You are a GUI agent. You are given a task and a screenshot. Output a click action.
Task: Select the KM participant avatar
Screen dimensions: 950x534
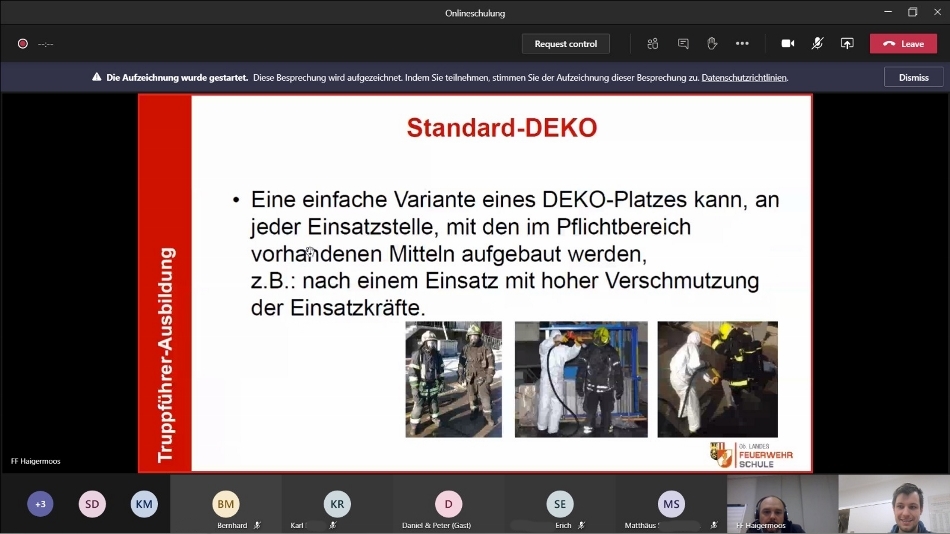pos(144,504)
